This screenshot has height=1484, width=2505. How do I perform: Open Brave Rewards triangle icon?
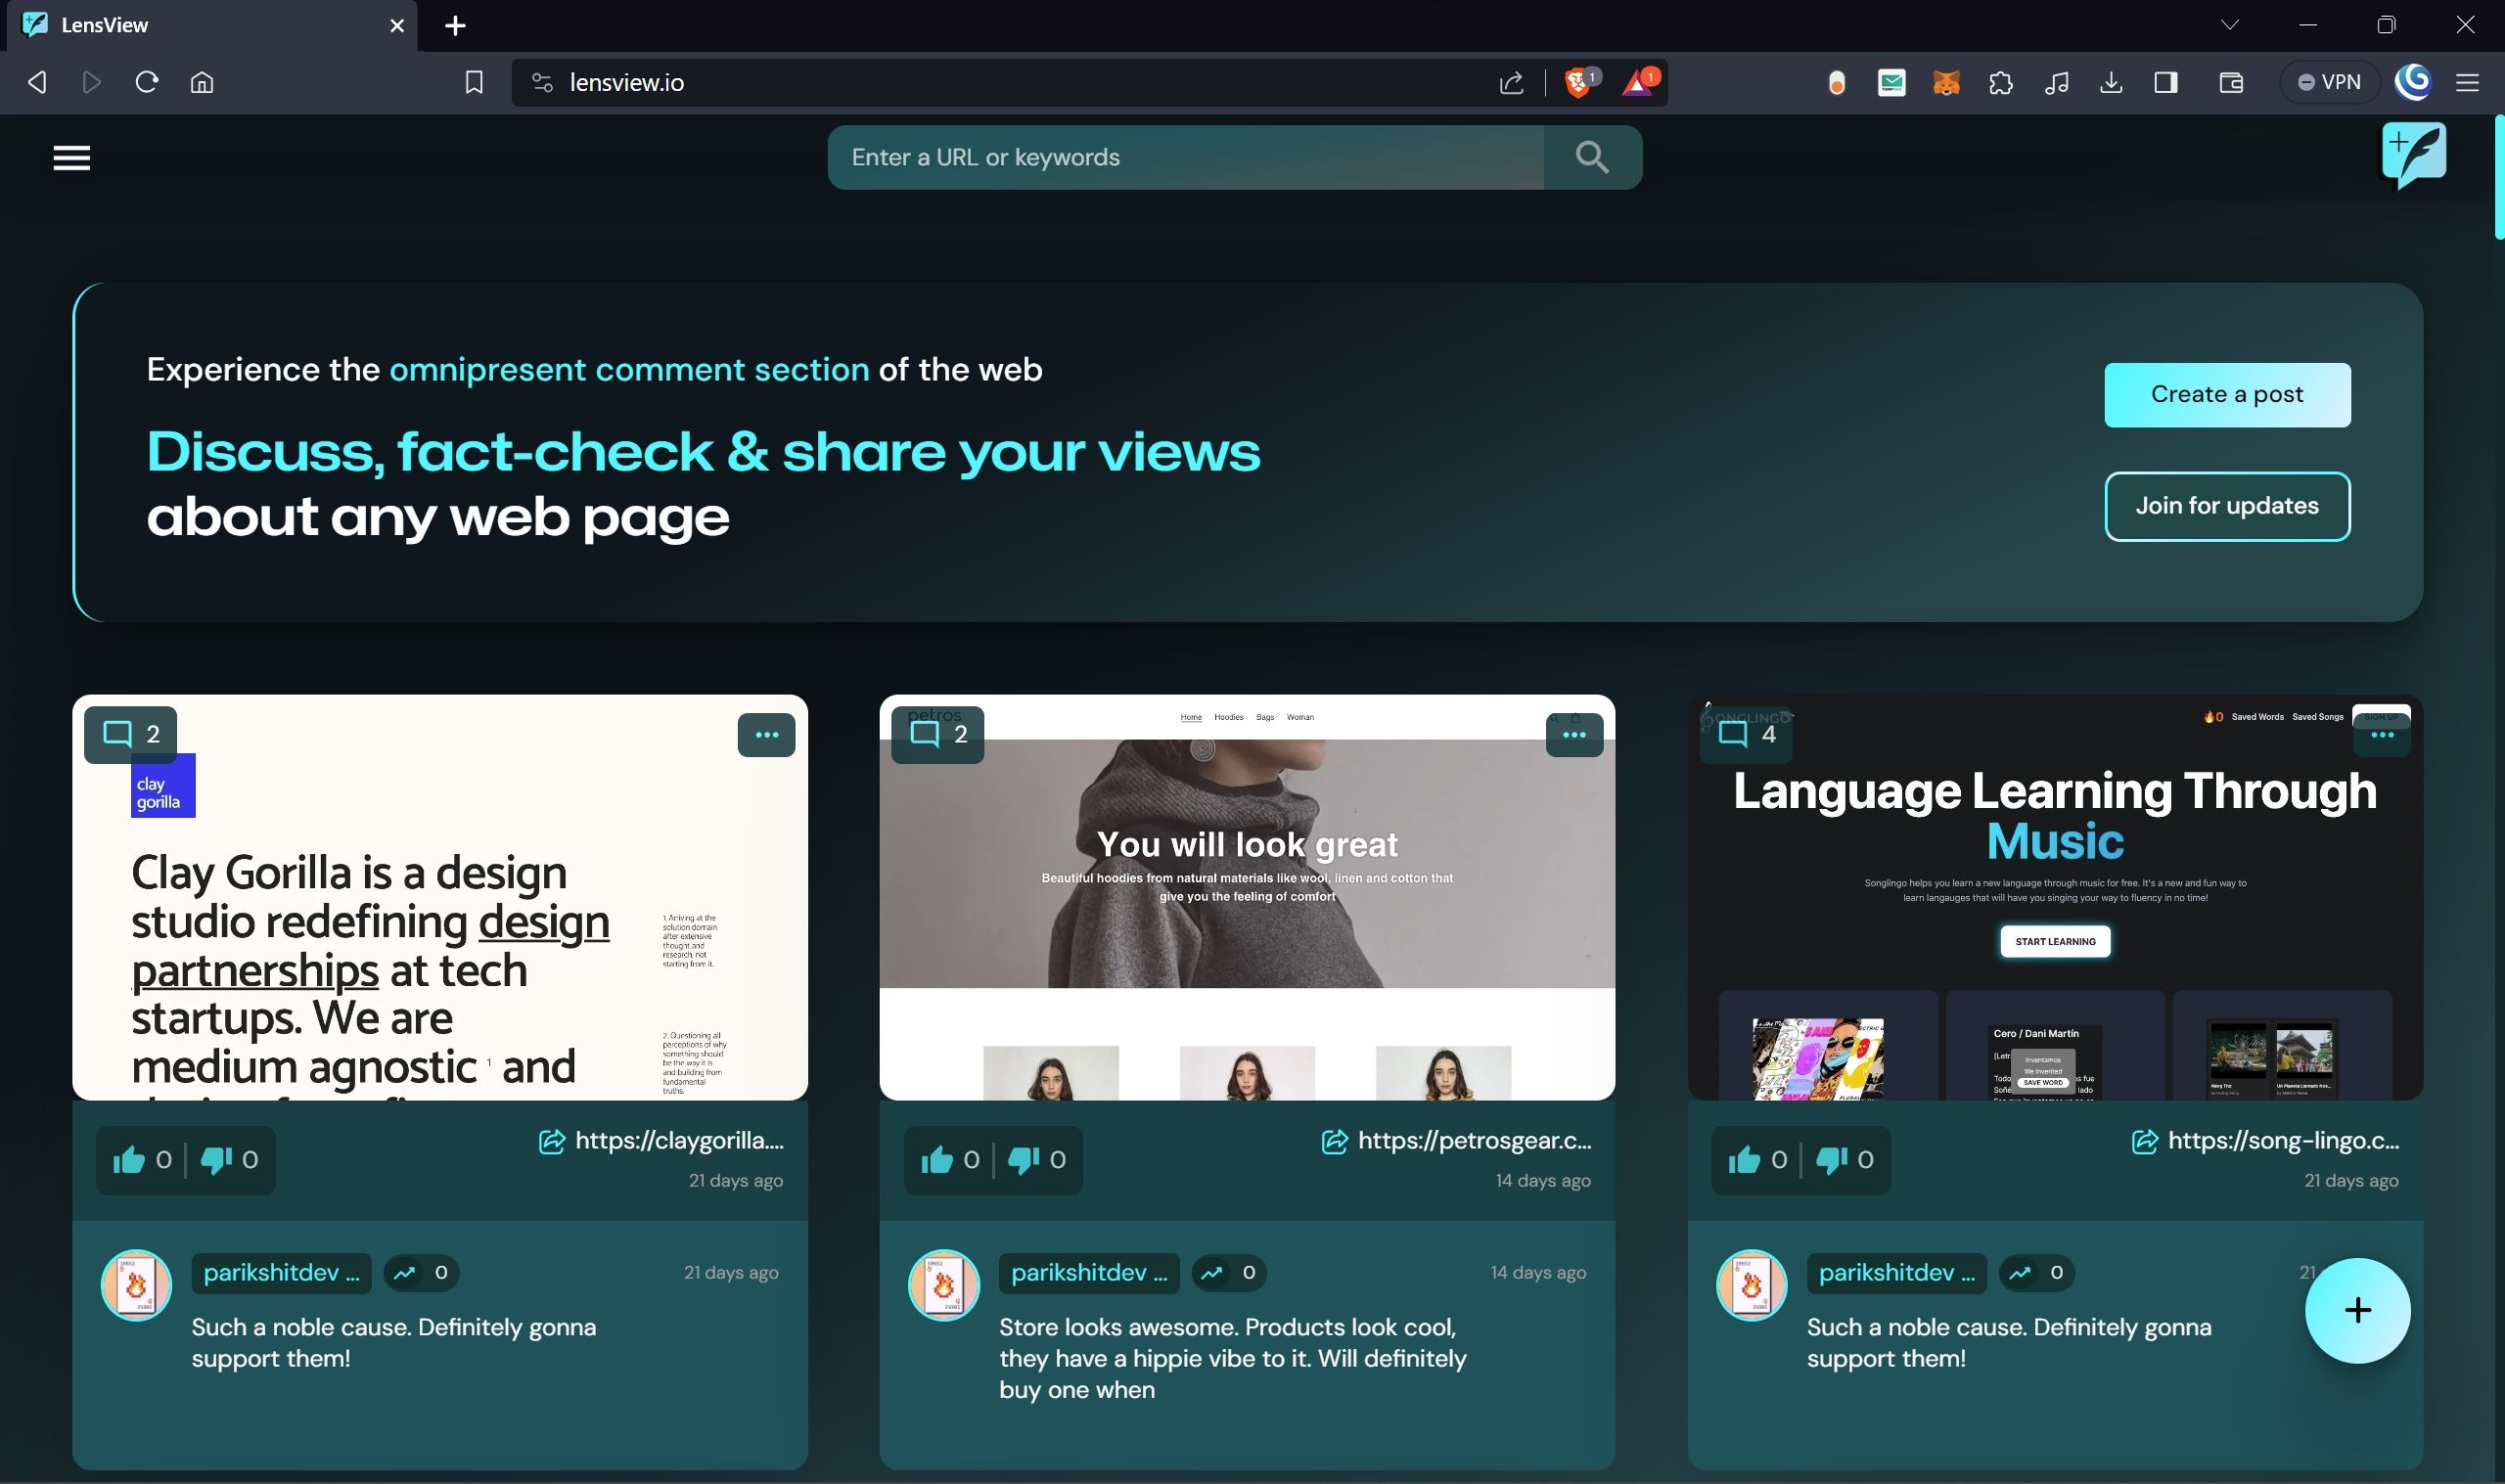tap(1638, 82)
